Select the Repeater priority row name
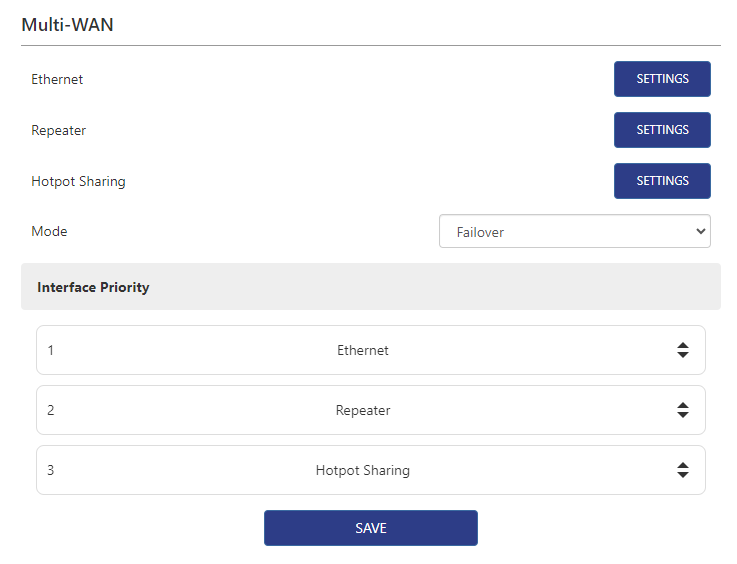This screenshot has width=737, height=564. pos(363,411)
